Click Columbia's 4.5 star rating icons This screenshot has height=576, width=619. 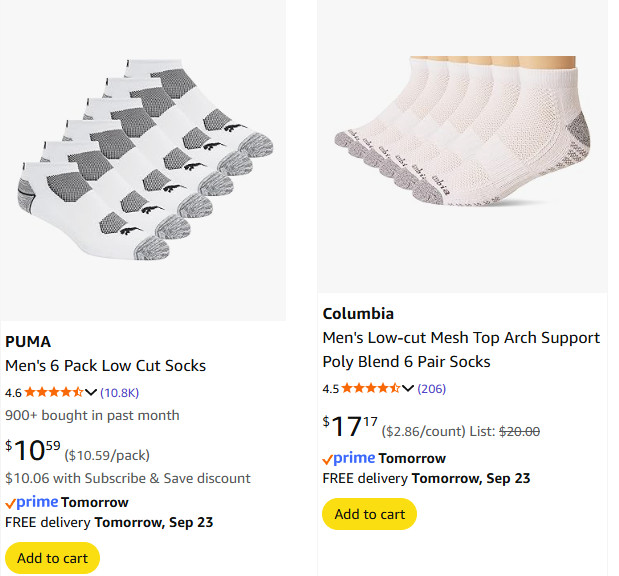(371, 388)
